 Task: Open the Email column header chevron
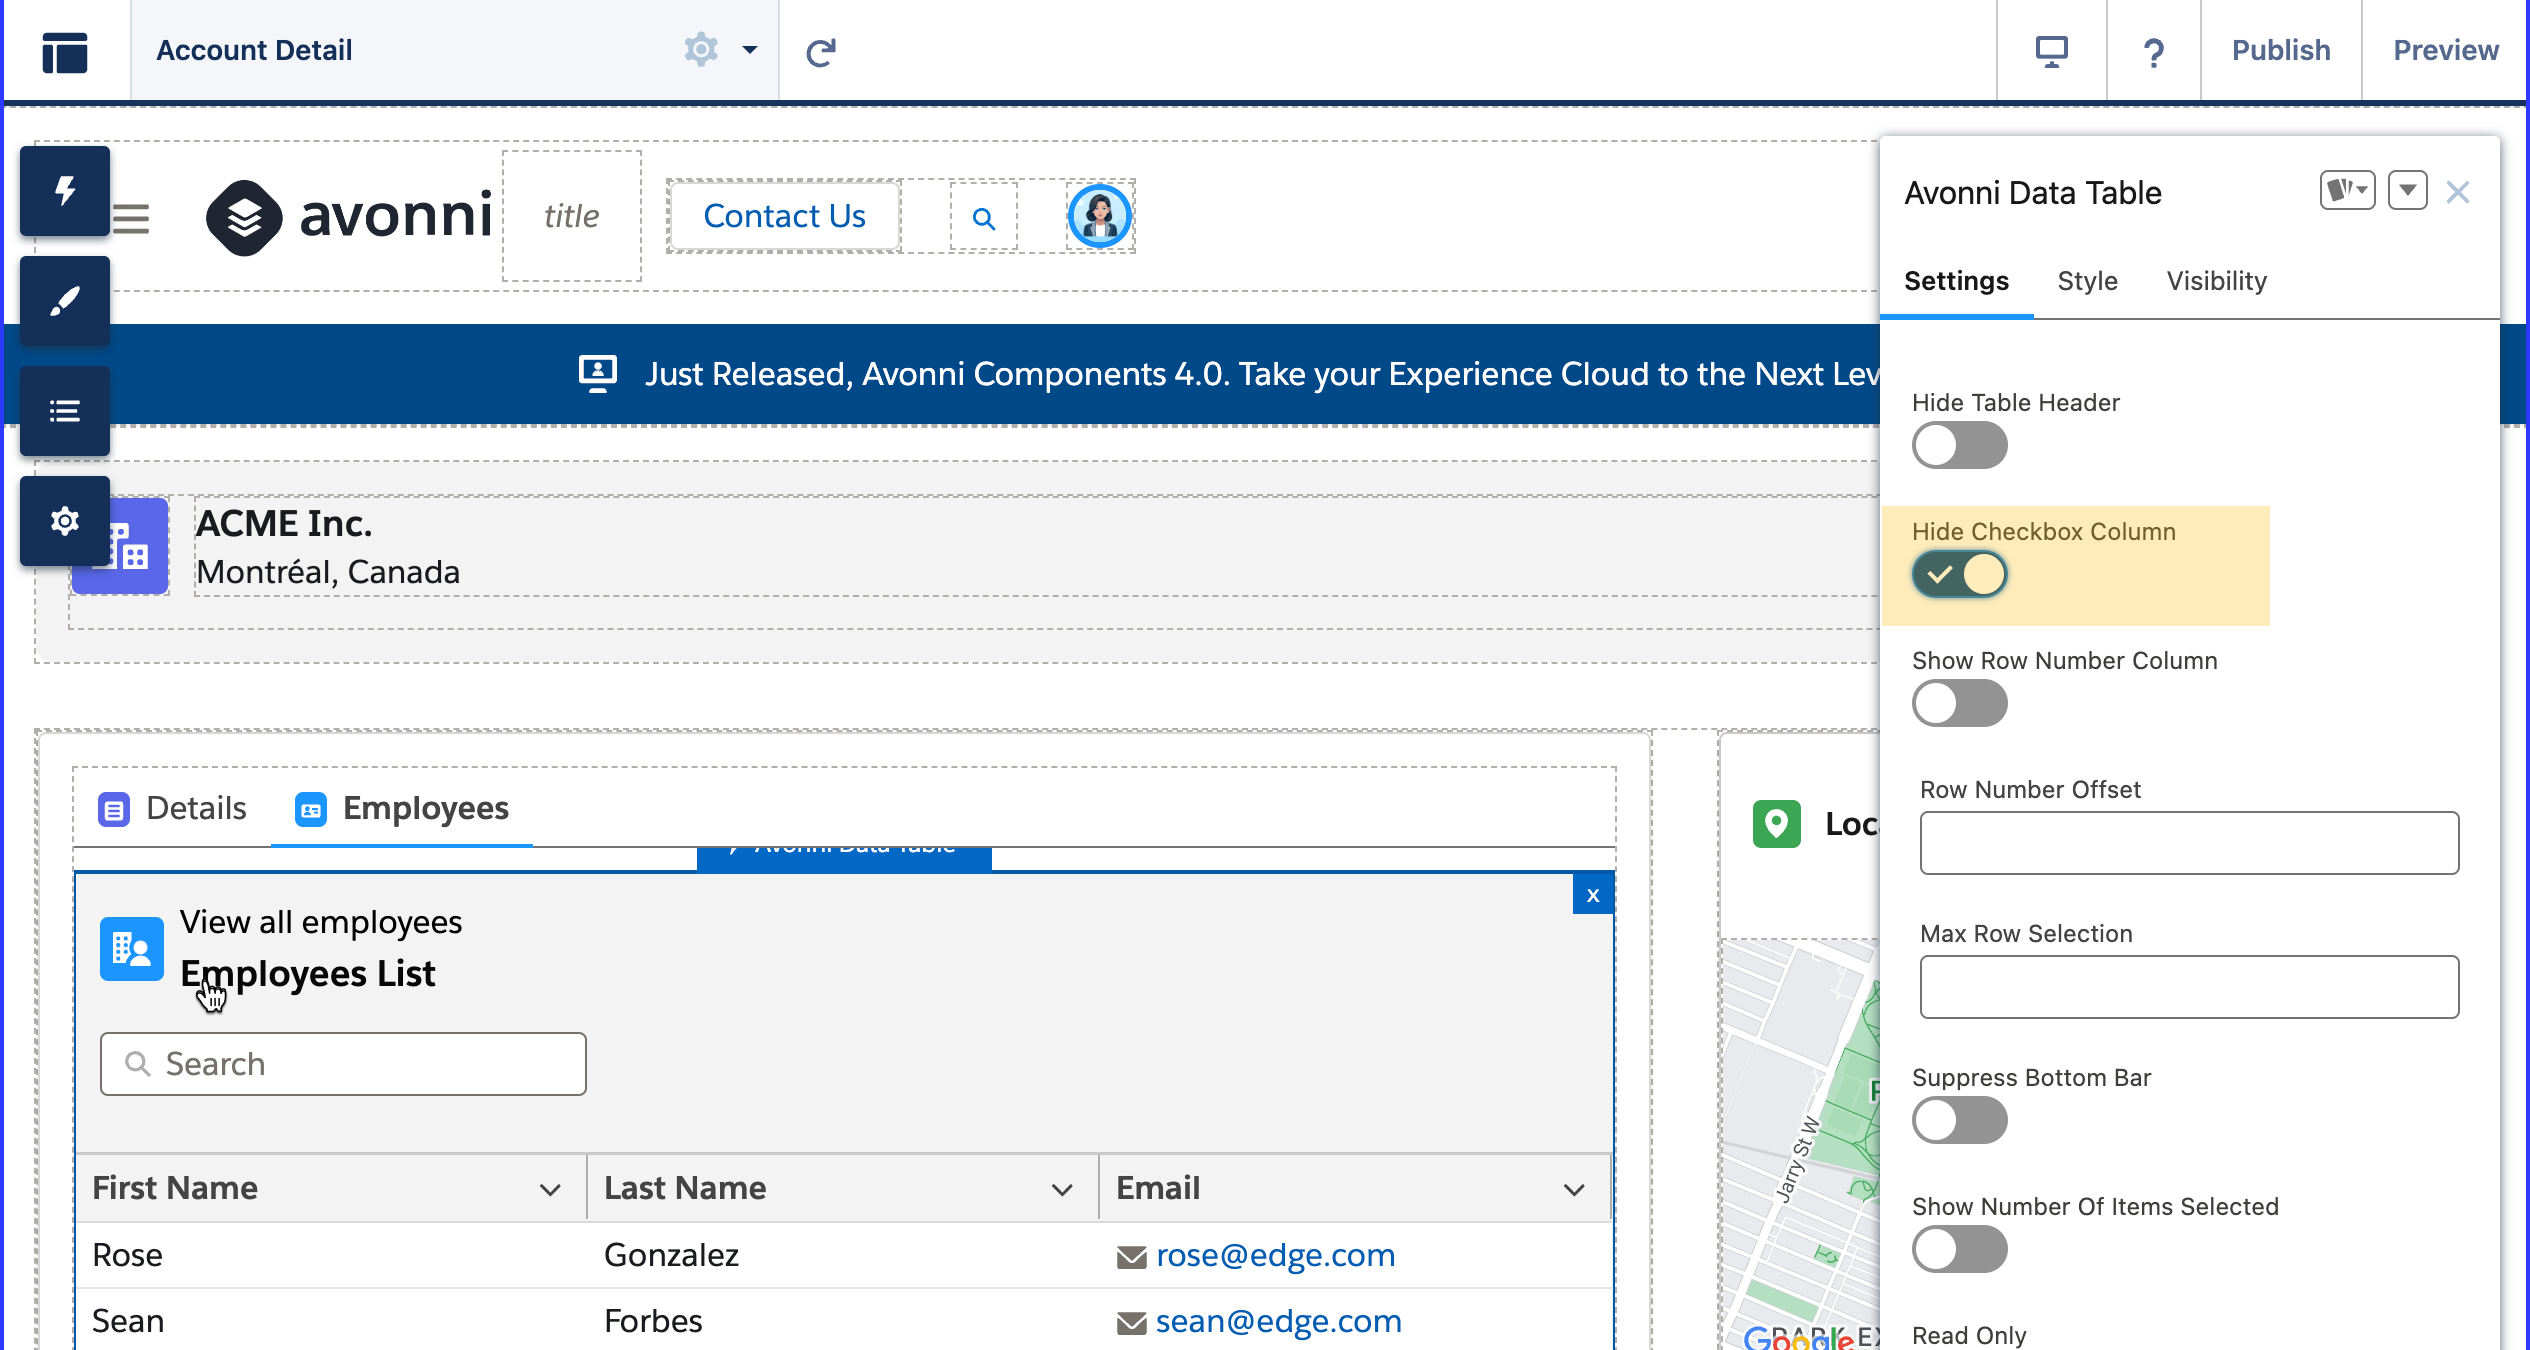(x=1573, y=1189)
